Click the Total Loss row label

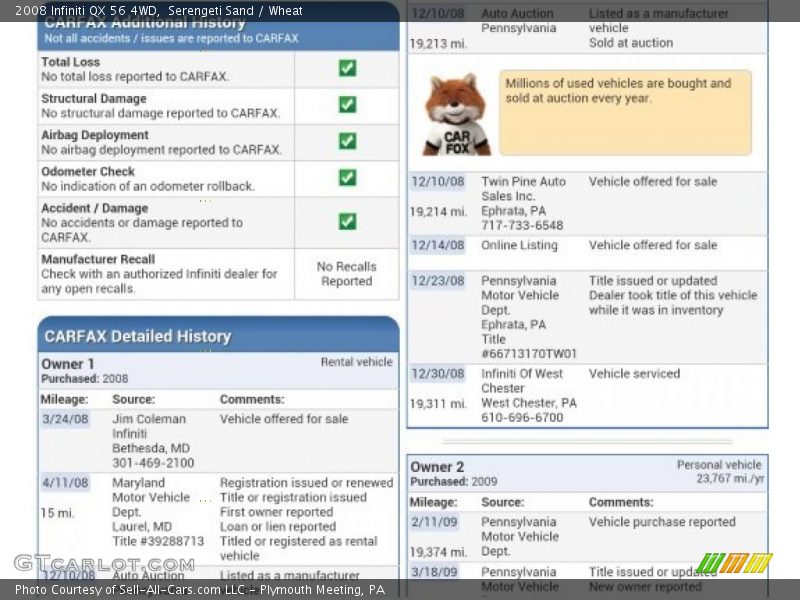click(70, 62)
